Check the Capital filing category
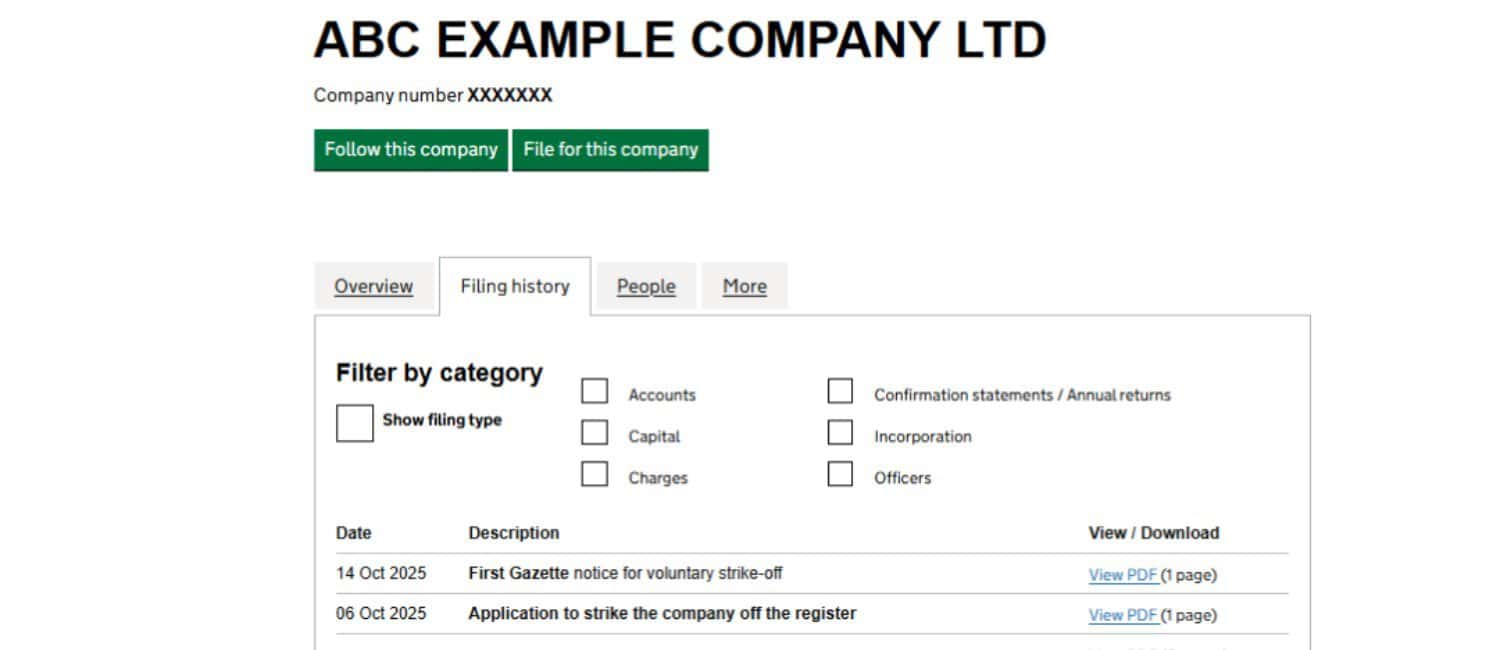This screenshot has width=1500, height=650. (x=594, y=432)
